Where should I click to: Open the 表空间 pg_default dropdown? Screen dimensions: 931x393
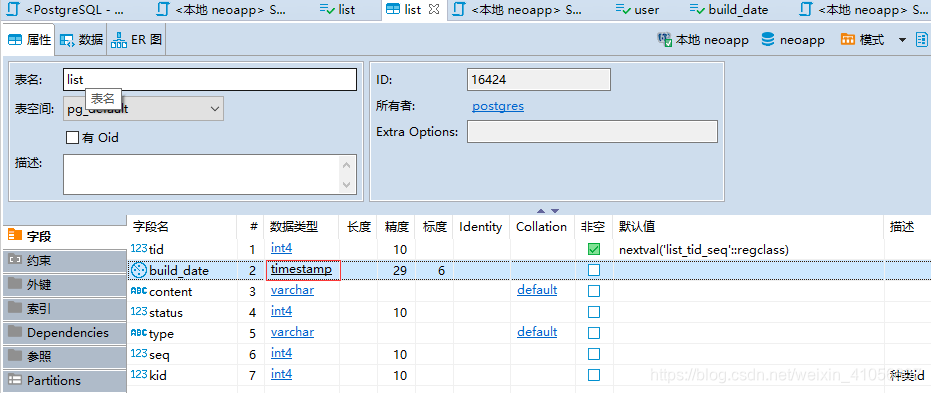pyautogui.click(x=143, y=109)
